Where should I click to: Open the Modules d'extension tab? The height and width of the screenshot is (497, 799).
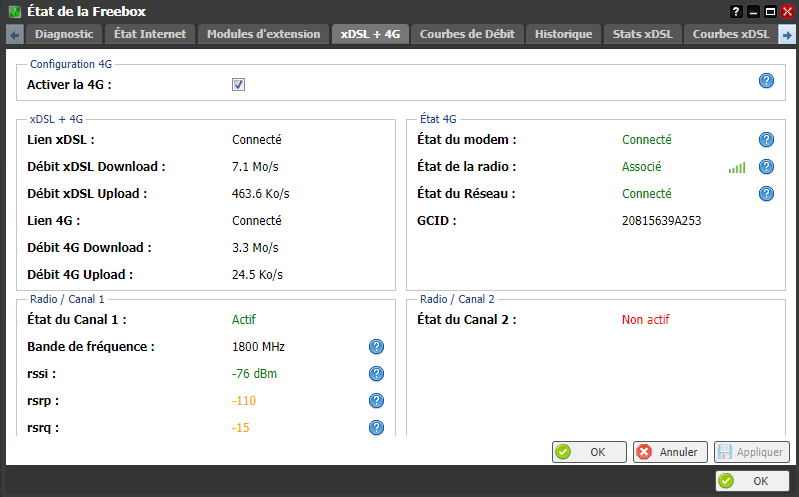[x=263, y=34]
